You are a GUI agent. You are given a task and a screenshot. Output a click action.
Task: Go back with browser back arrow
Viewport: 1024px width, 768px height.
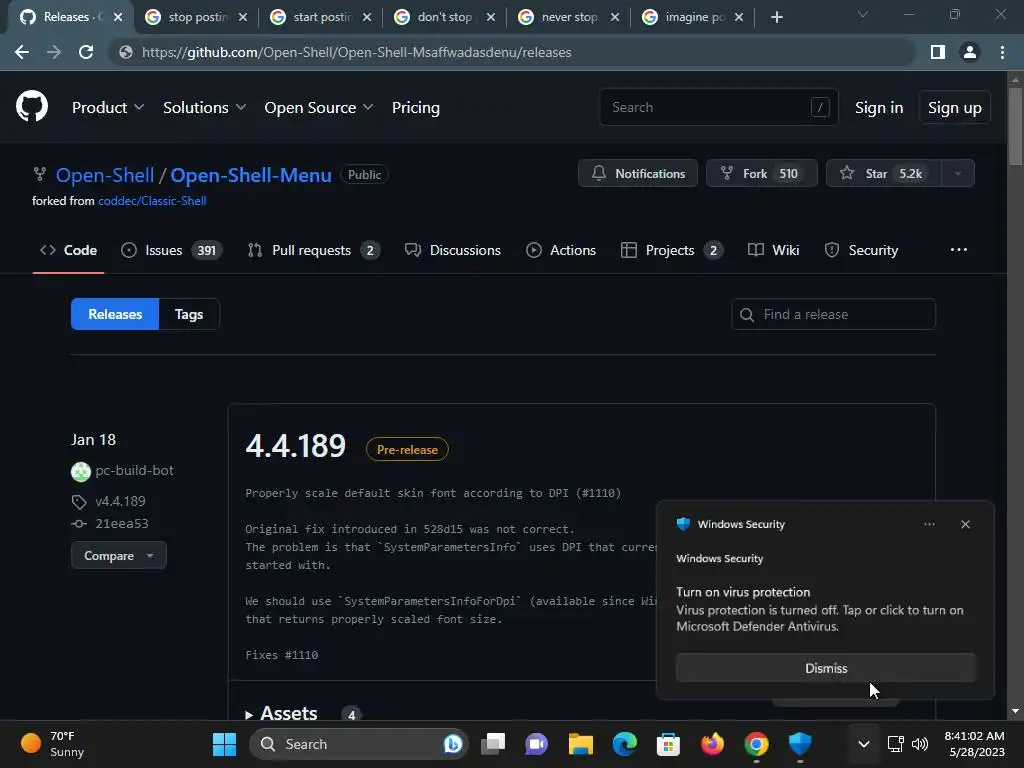(x=22, y=52)
